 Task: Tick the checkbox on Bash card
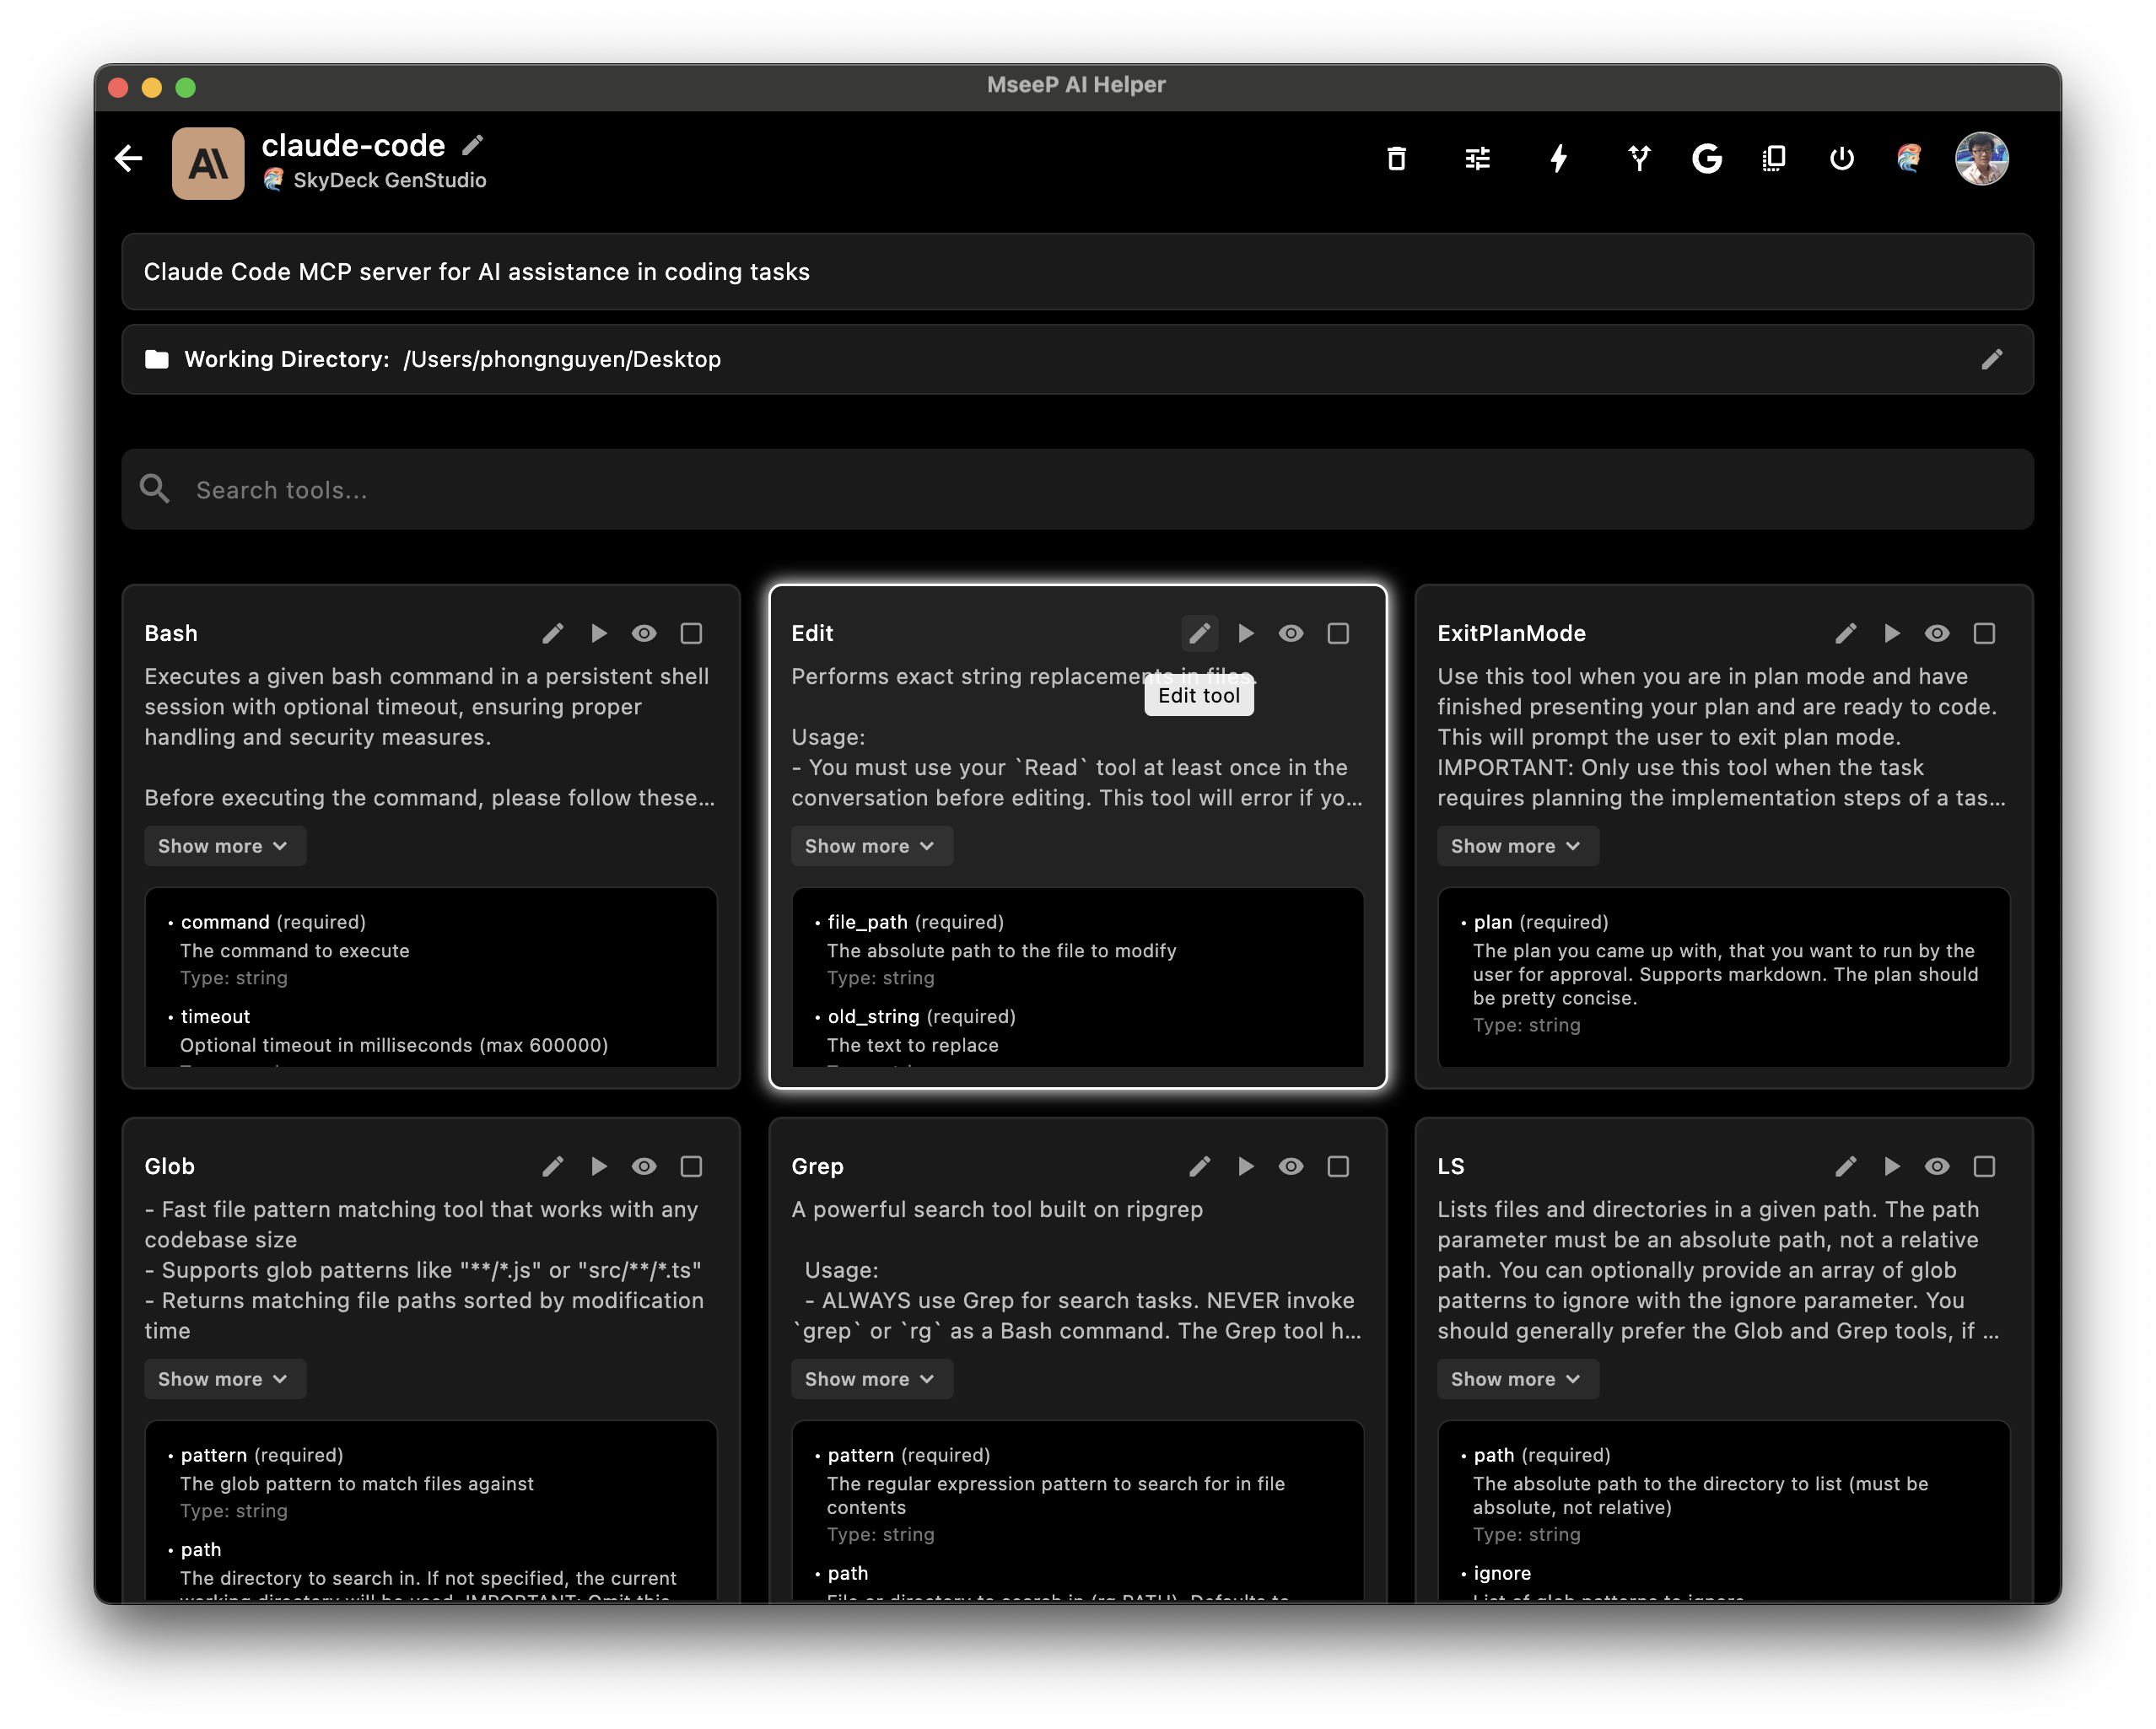click(x=691, y=633)
